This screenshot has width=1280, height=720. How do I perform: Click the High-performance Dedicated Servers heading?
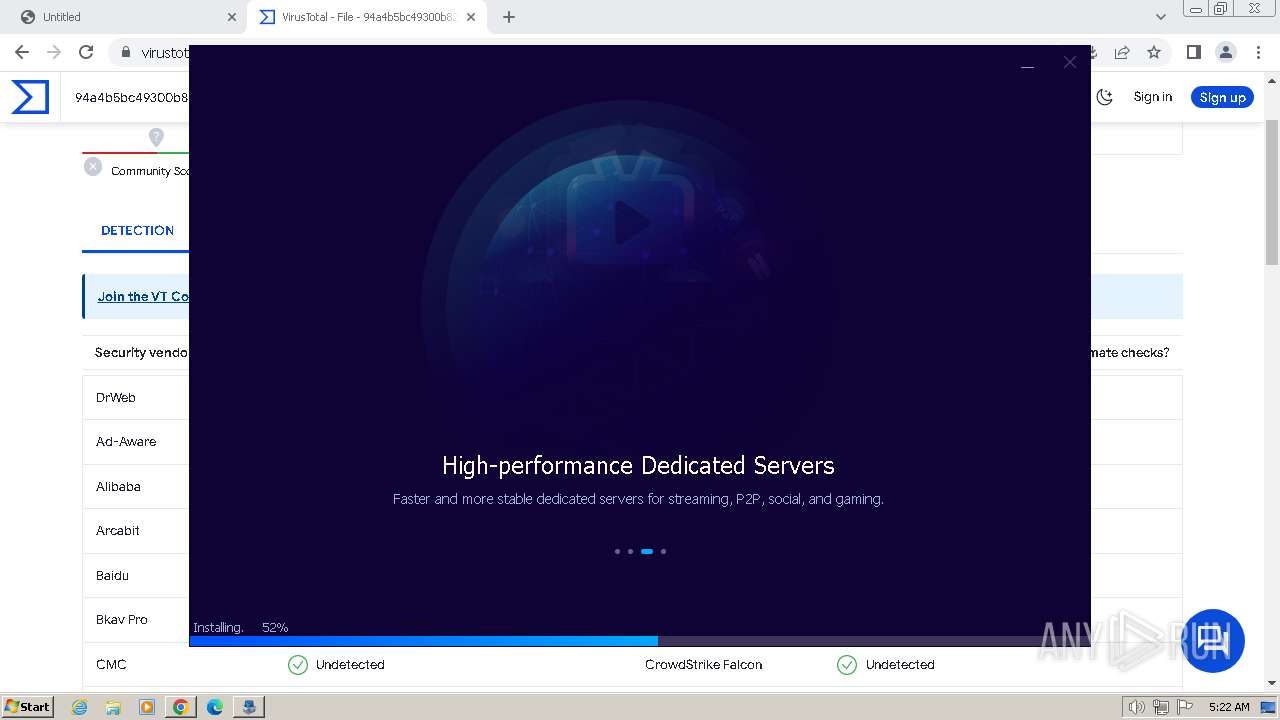click(x=638, y=465)
